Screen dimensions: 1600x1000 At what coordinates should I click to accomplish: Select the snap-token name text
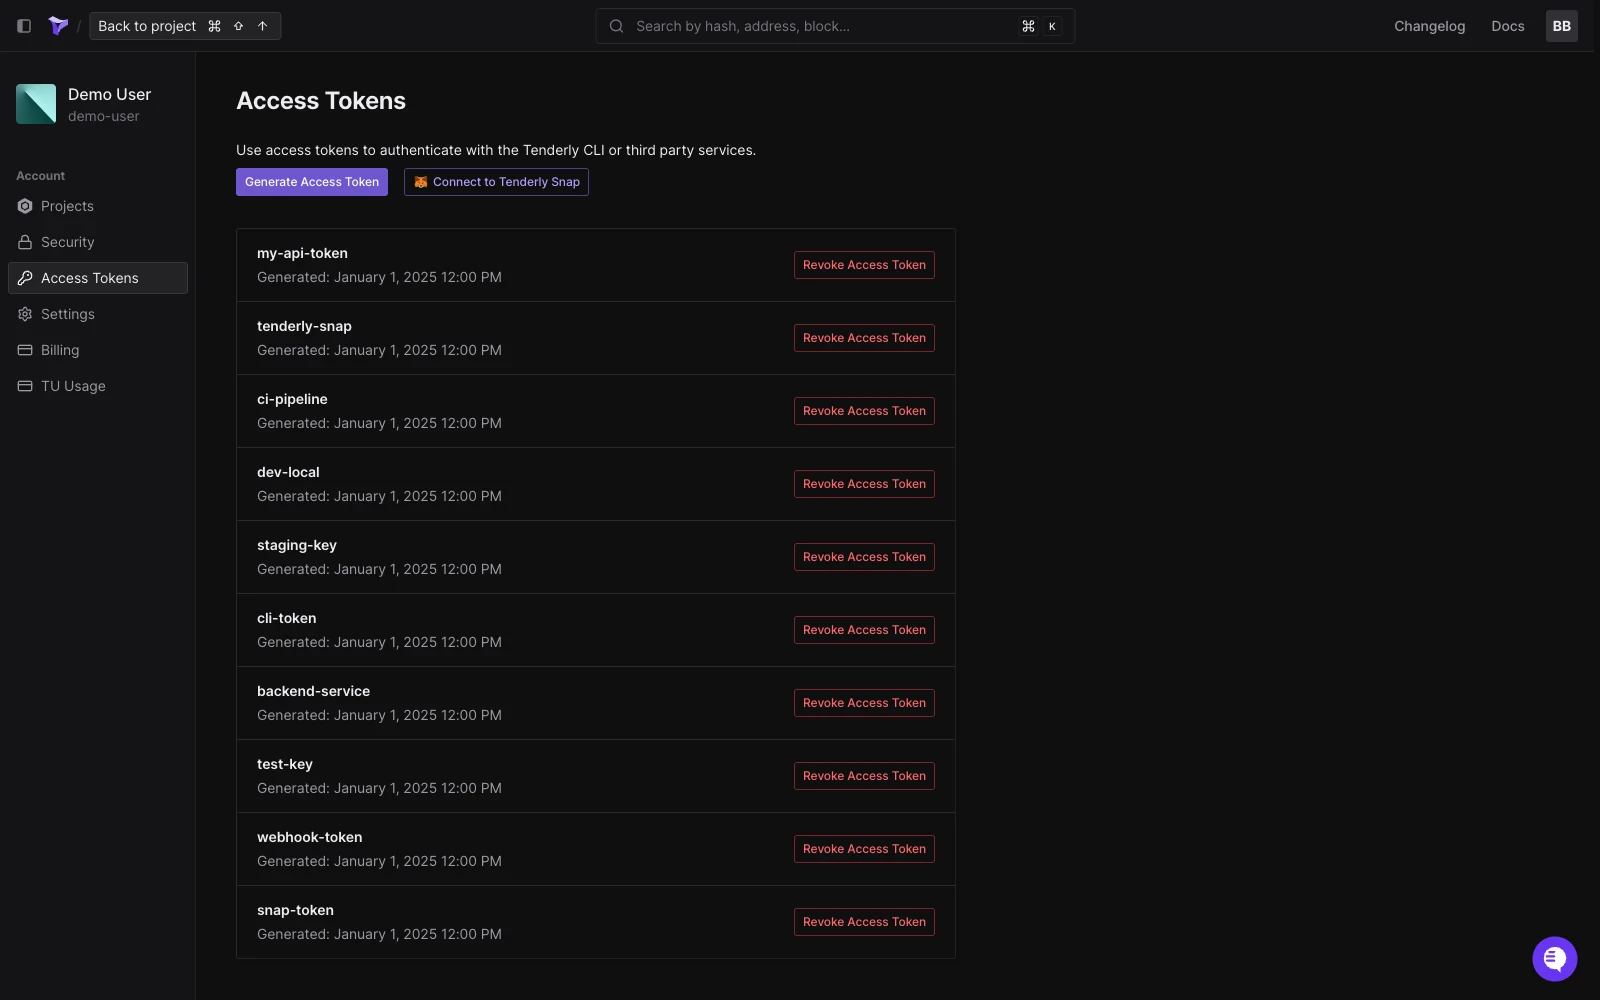pyautogui.click(x=295, y=910)
